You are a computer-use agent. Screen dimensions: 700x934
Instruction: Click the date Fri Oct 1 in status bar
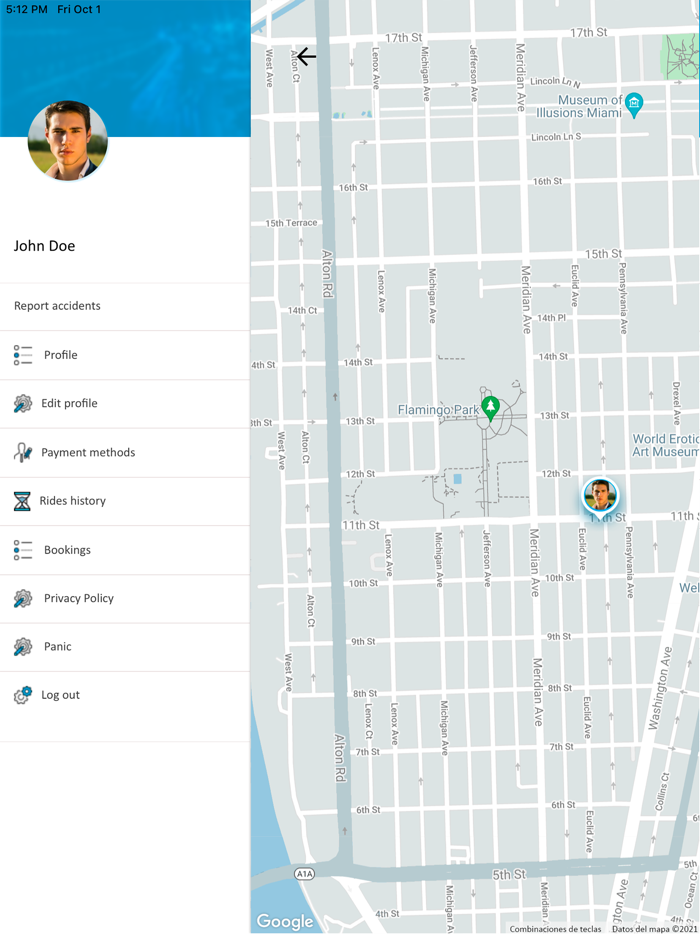[79, 10]
